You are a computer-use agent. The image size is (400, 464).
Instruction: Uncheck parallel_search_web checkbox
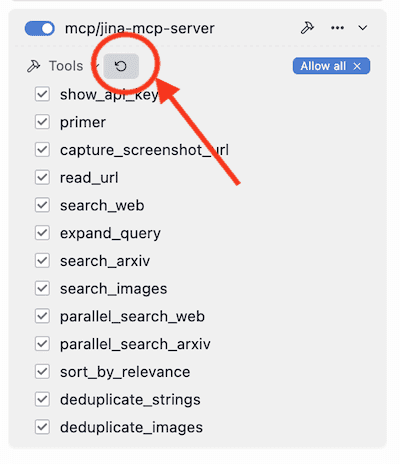(x=42, y=316)
